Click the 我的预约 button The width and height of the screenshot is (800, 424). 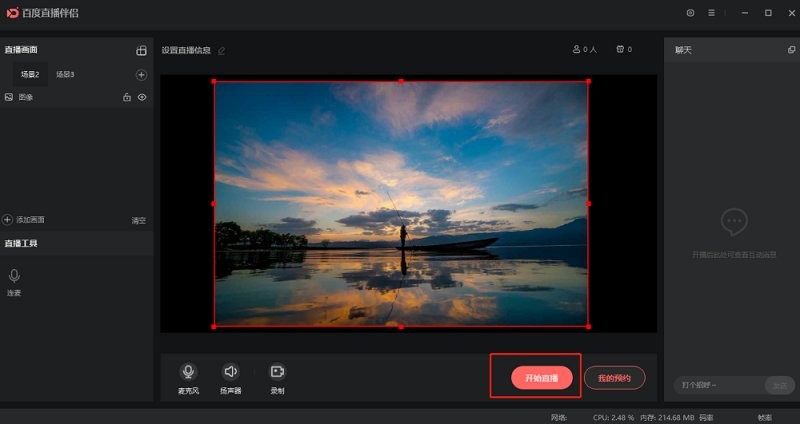pyautogui.click(x=614, y=378)
